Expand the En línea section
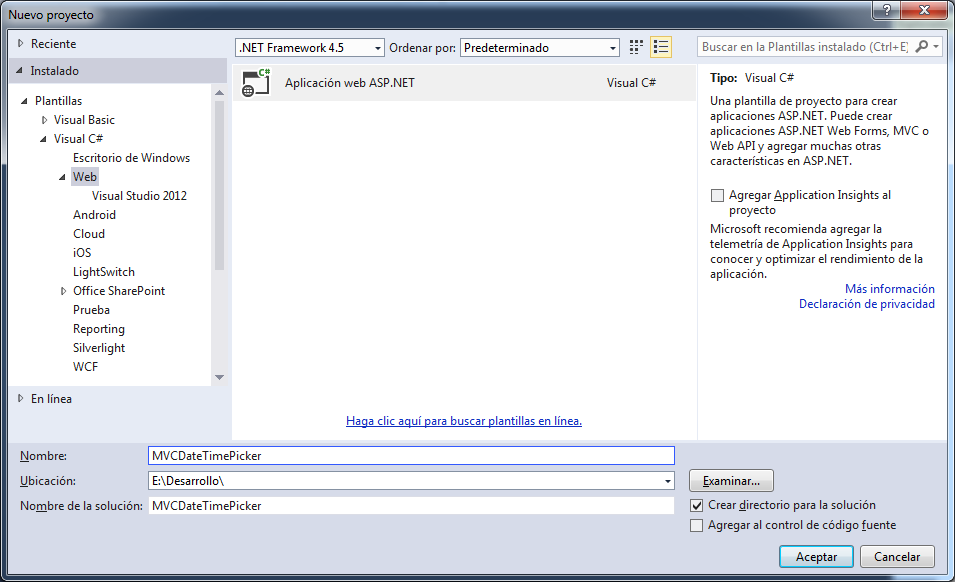955x582 pixels. pos(19,398)
